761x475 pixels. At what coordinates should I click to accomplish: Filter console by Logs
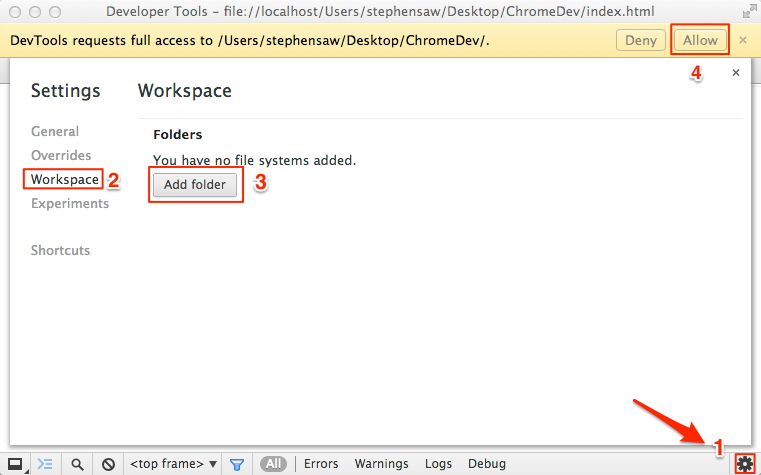438,464
